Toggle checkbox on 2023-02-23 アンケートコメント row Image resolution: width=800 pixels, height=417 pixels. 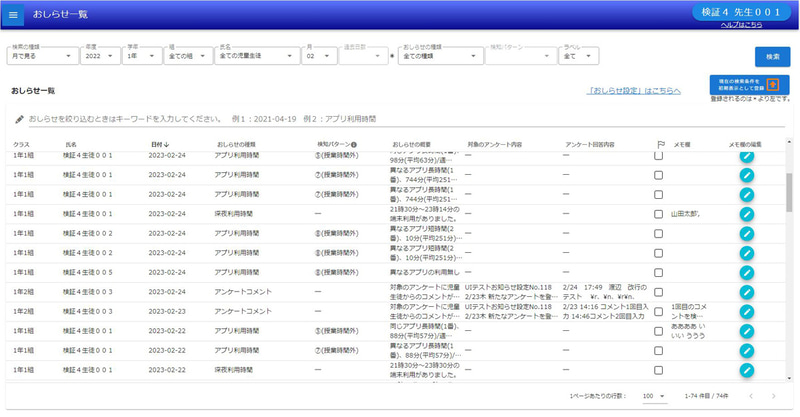(x=659, y=311)
